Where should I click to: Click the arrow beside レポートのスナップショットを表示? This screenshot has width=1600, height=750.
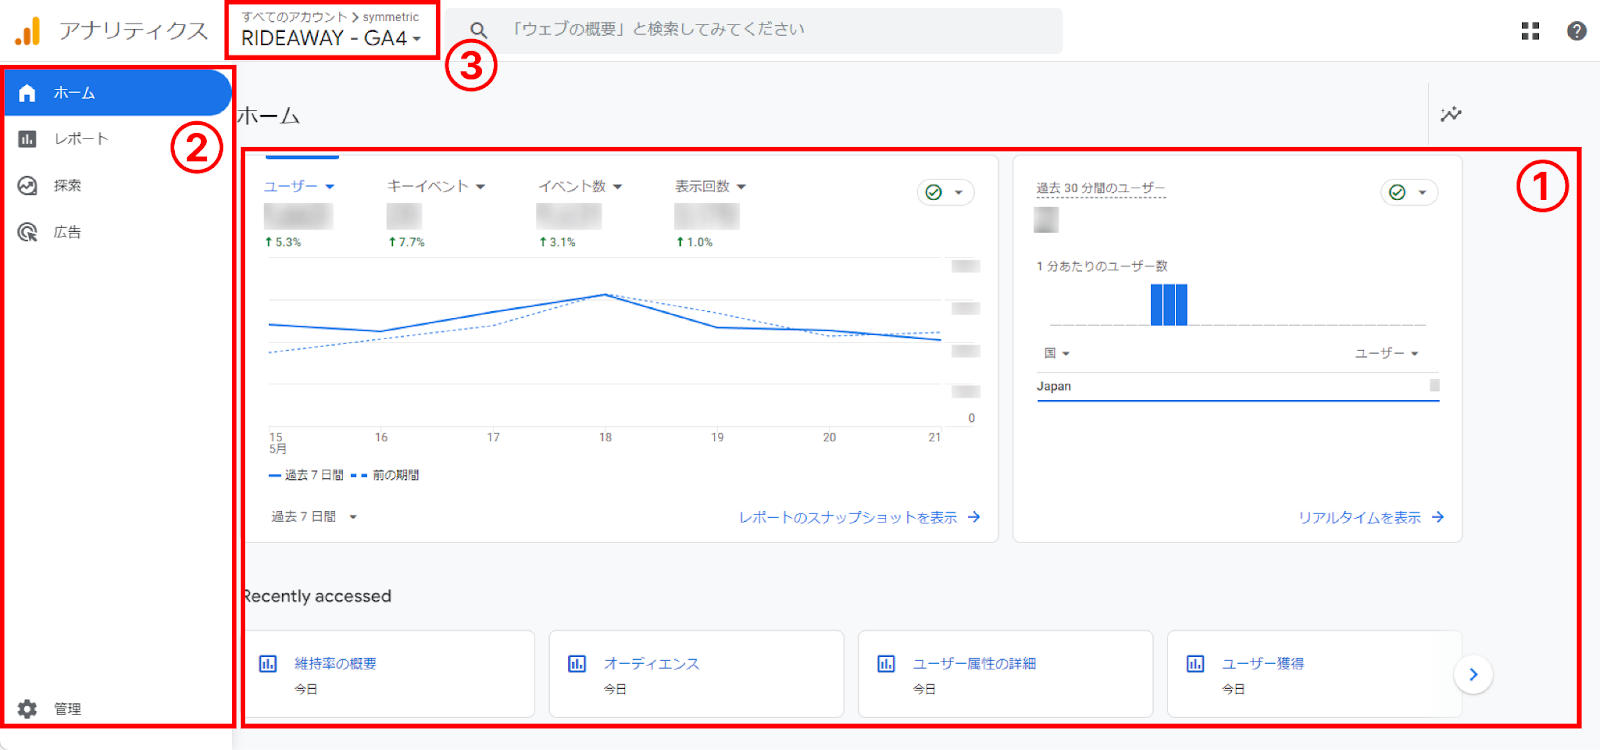974,517
